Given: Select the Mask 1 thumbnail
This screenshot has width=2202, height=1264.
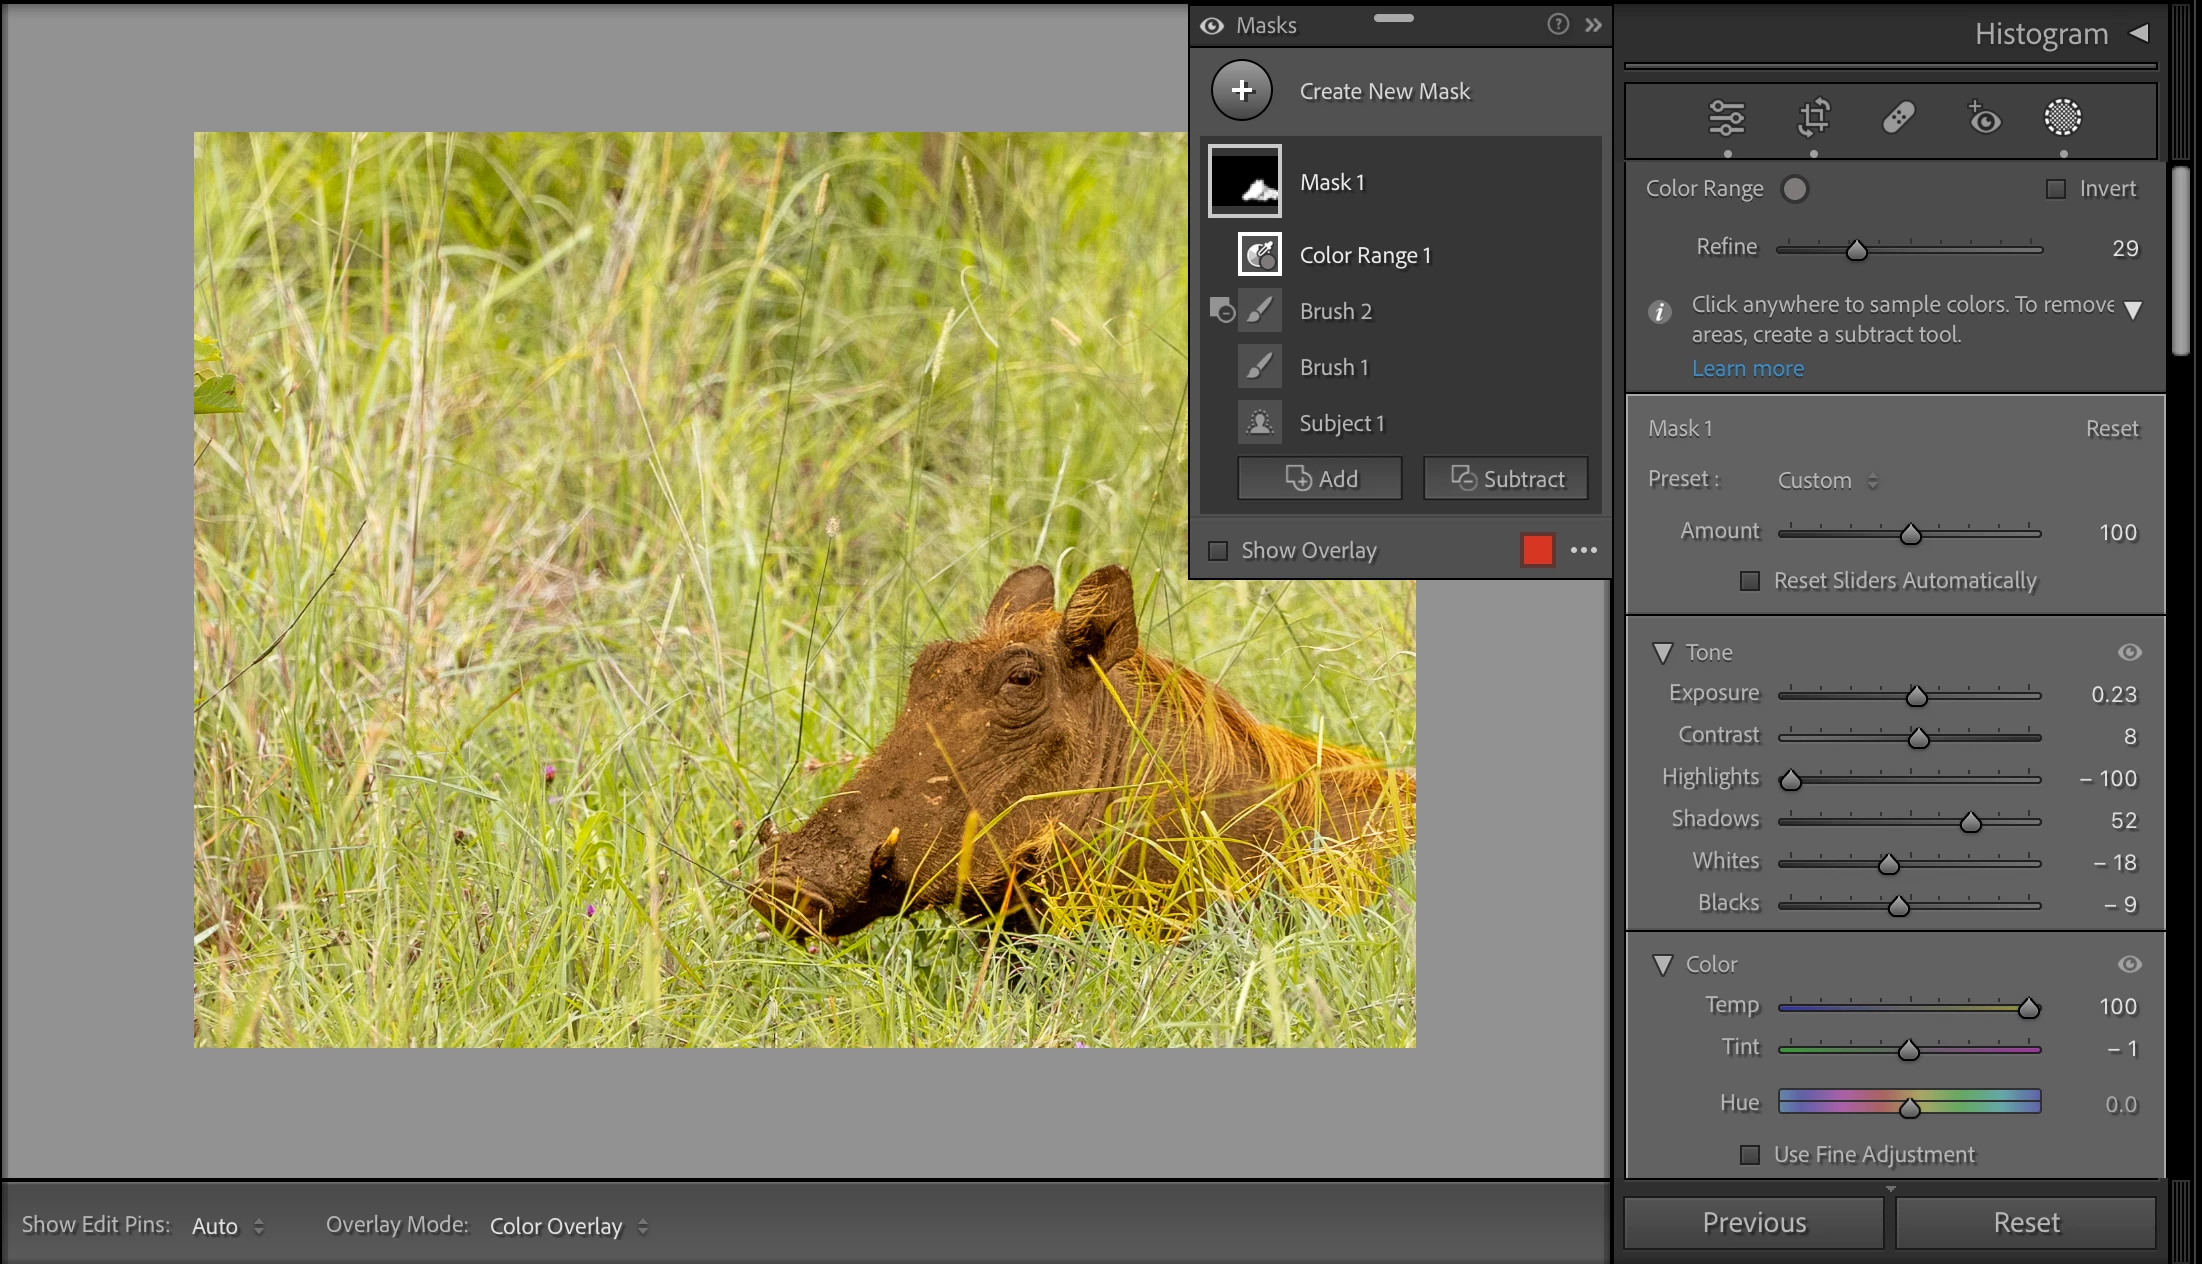Looking at the screenshot, I should tap(1245, 182).
